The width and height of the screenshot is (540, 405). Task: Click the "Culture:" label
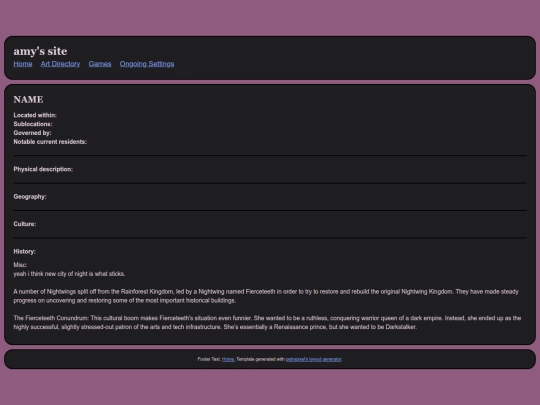(x=25, y=224)
